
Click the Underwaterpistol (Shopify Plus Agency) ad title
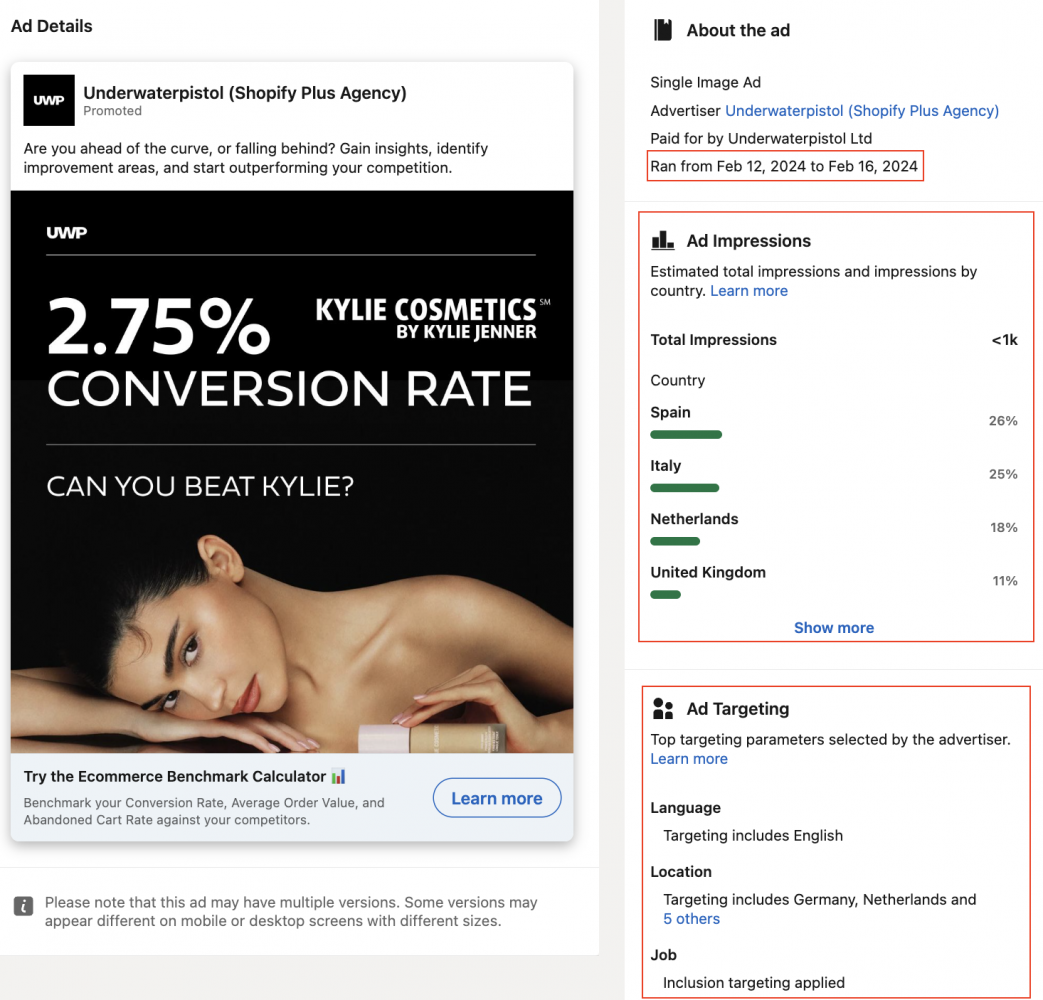(245, 92)
